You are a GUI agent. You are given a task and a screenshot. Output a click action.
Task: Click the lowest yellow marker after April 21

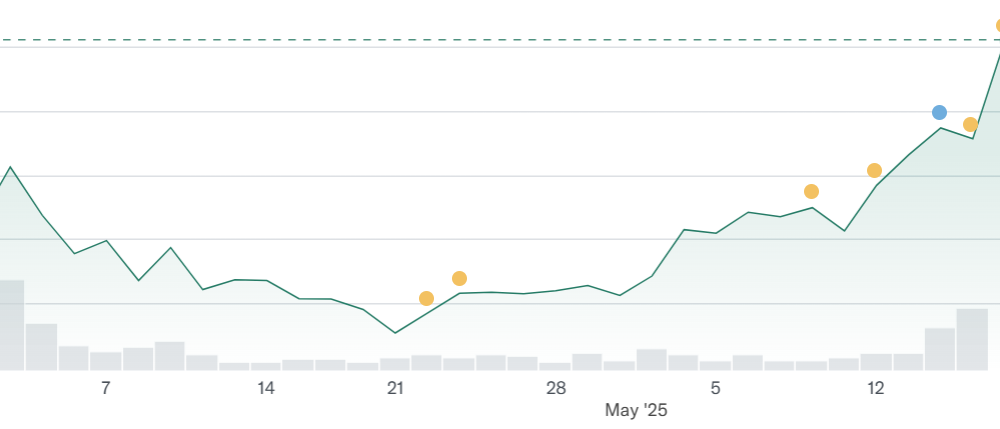426,298
